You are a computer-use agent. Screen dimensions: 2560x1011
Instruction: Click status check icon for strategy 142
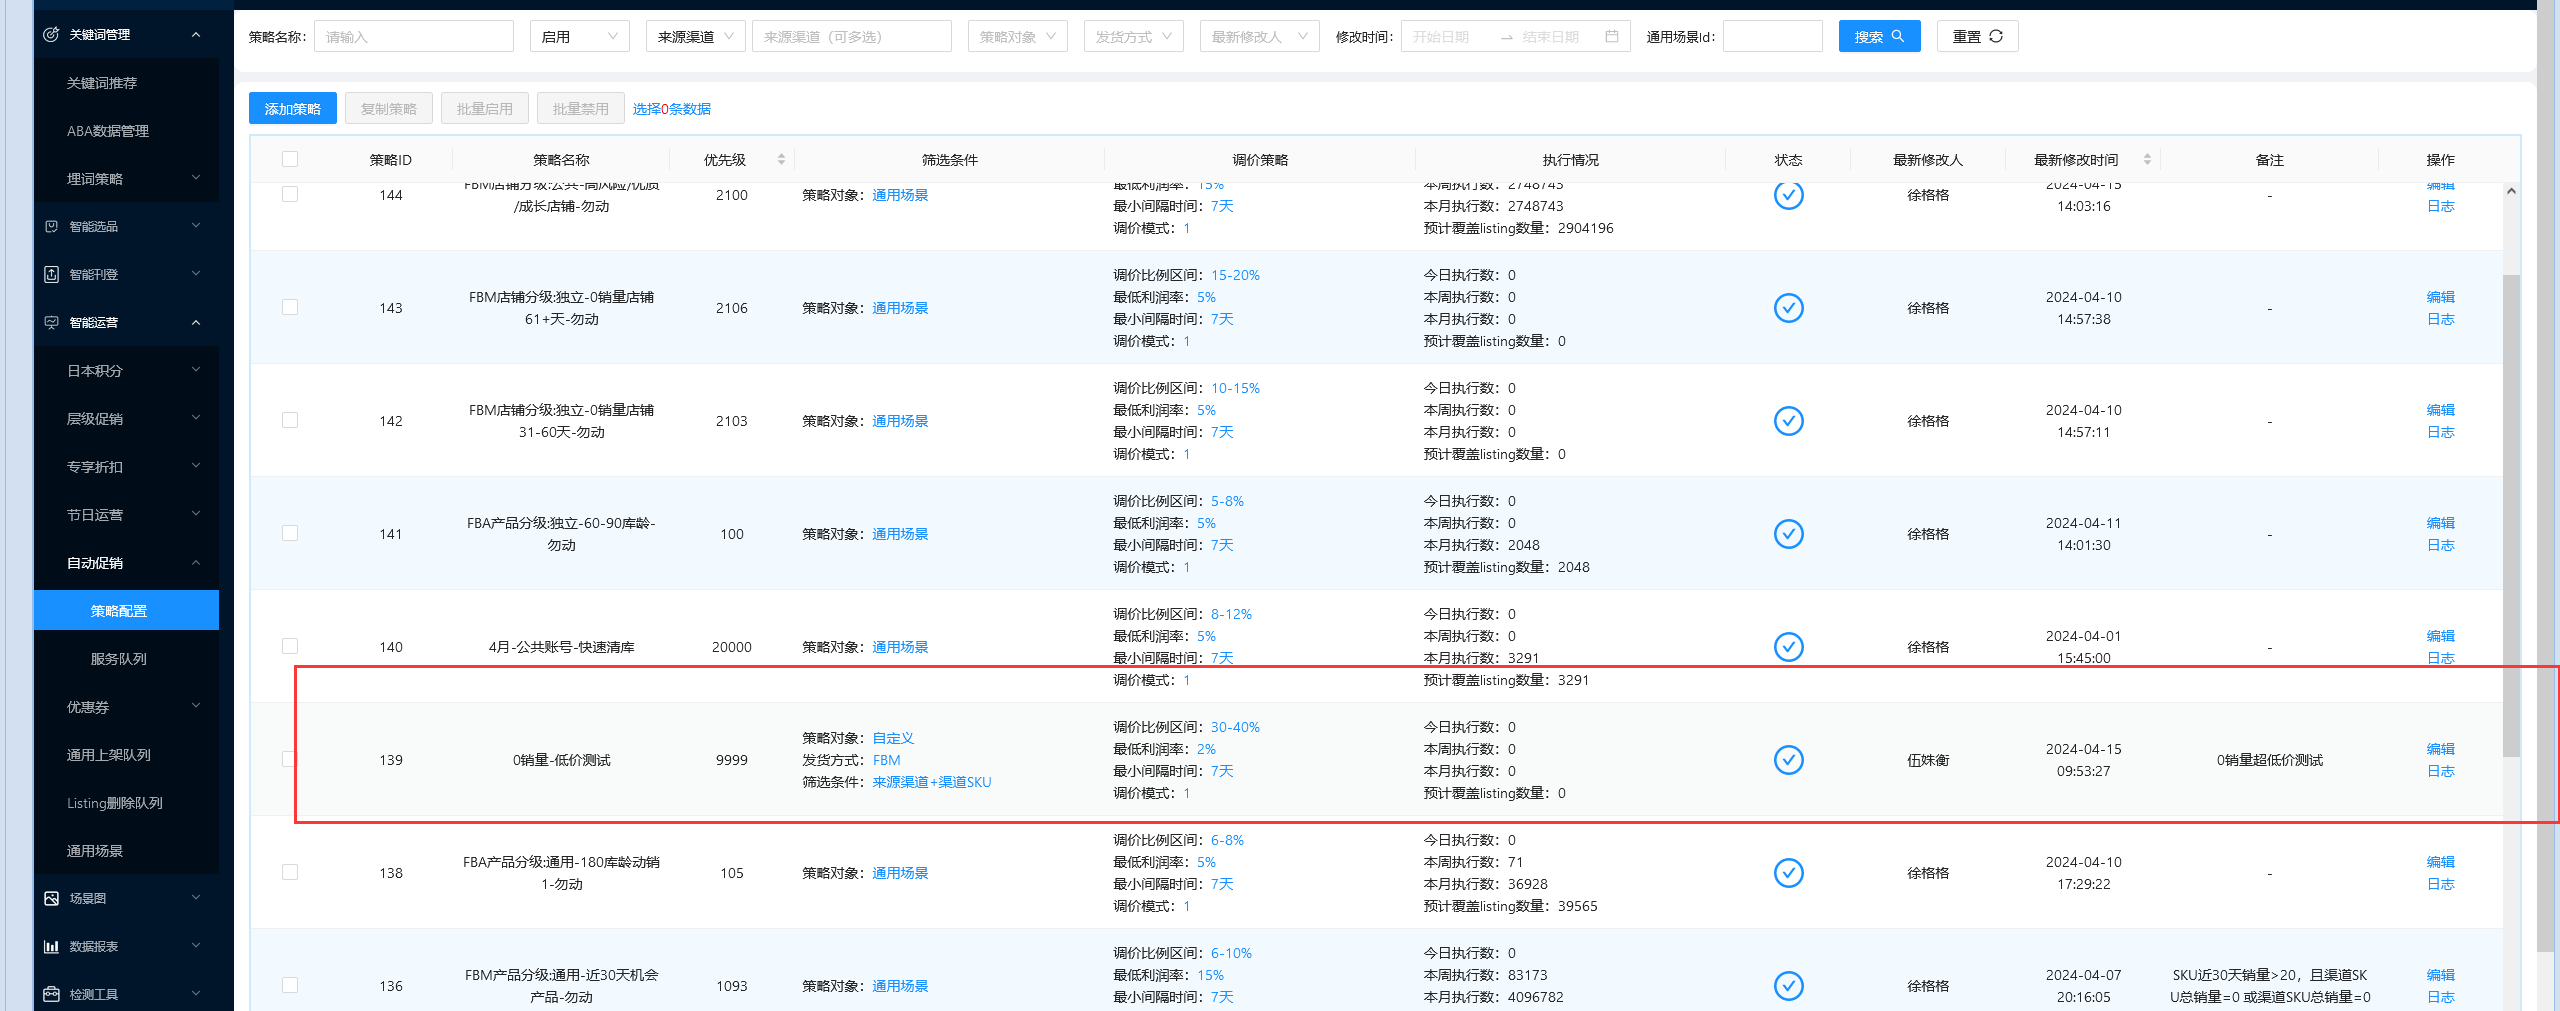click(x=1788, y=421)
